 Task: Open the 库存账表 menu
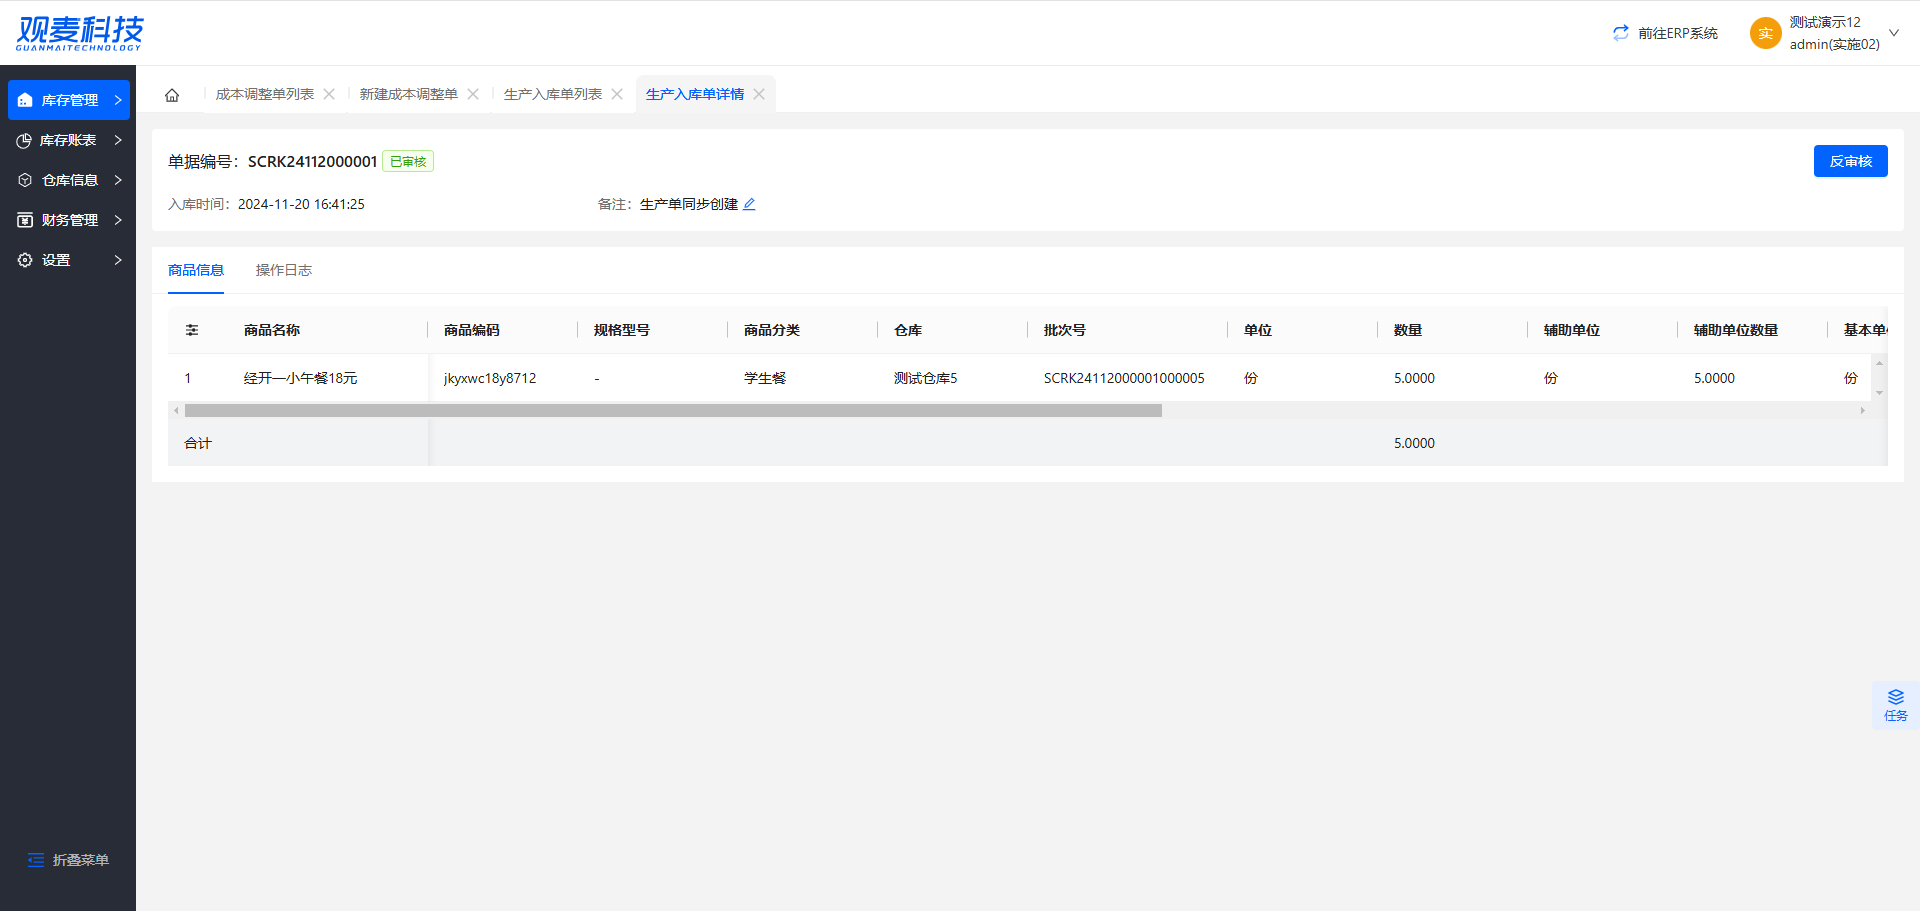coord(69,140)
